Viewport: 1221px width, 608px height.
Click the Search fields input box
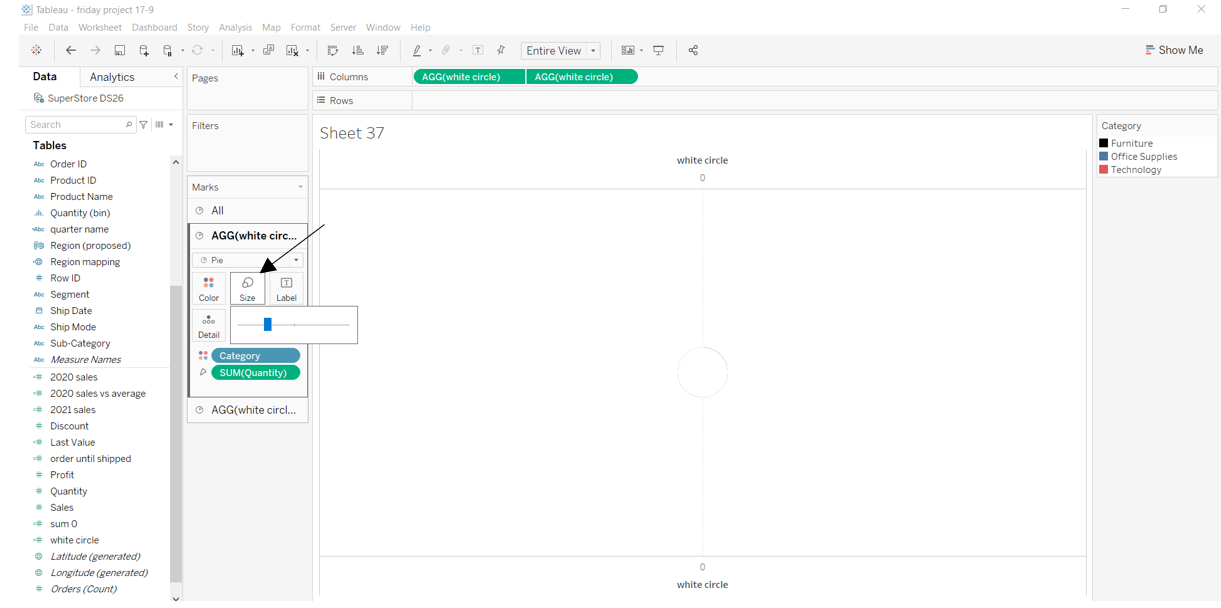(80, 125)
